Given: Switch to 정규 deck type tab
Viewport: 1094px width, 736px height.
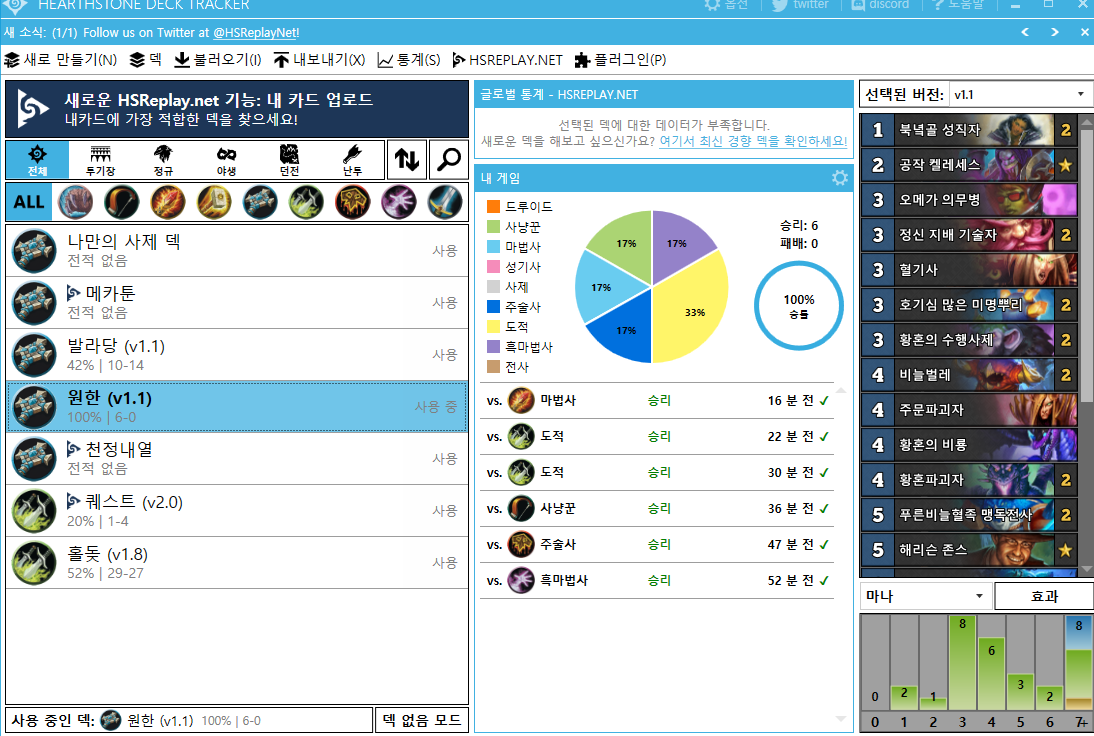Looking at the screenshot, I should (x=163, y=160).
